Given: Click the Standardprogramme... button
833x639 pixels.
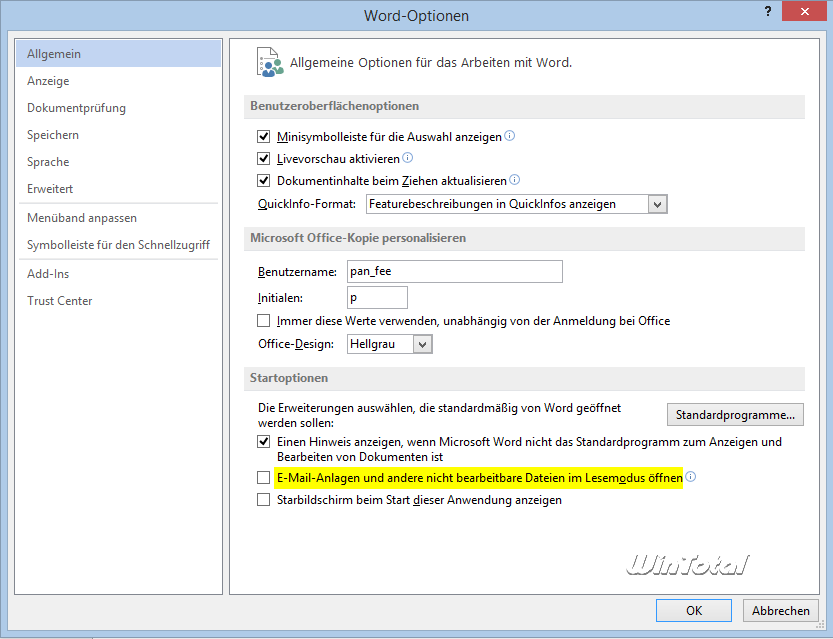Looking at the screenshot, I should pyautogui.click(x=735, y=415).
